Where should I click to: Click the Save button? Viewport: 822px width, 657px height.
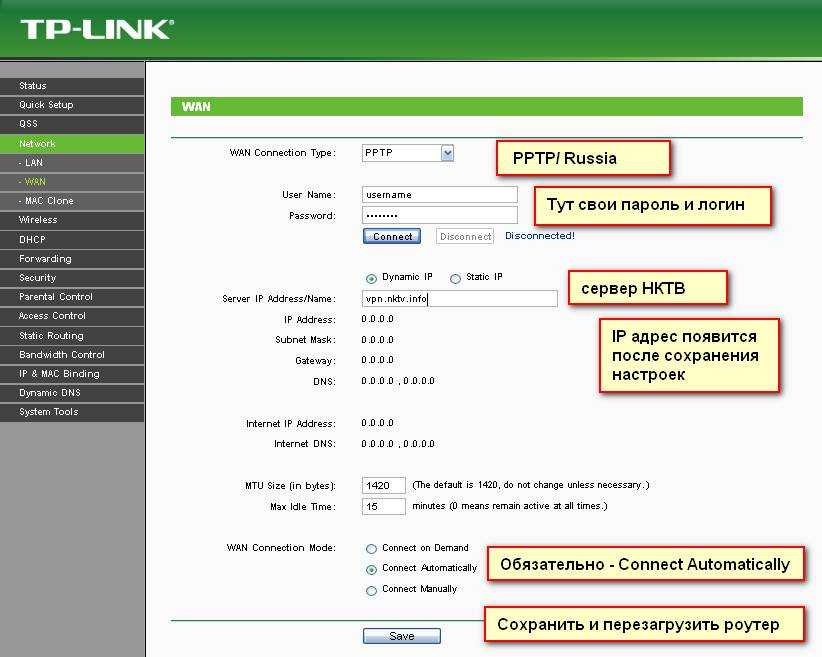[402, 636]
